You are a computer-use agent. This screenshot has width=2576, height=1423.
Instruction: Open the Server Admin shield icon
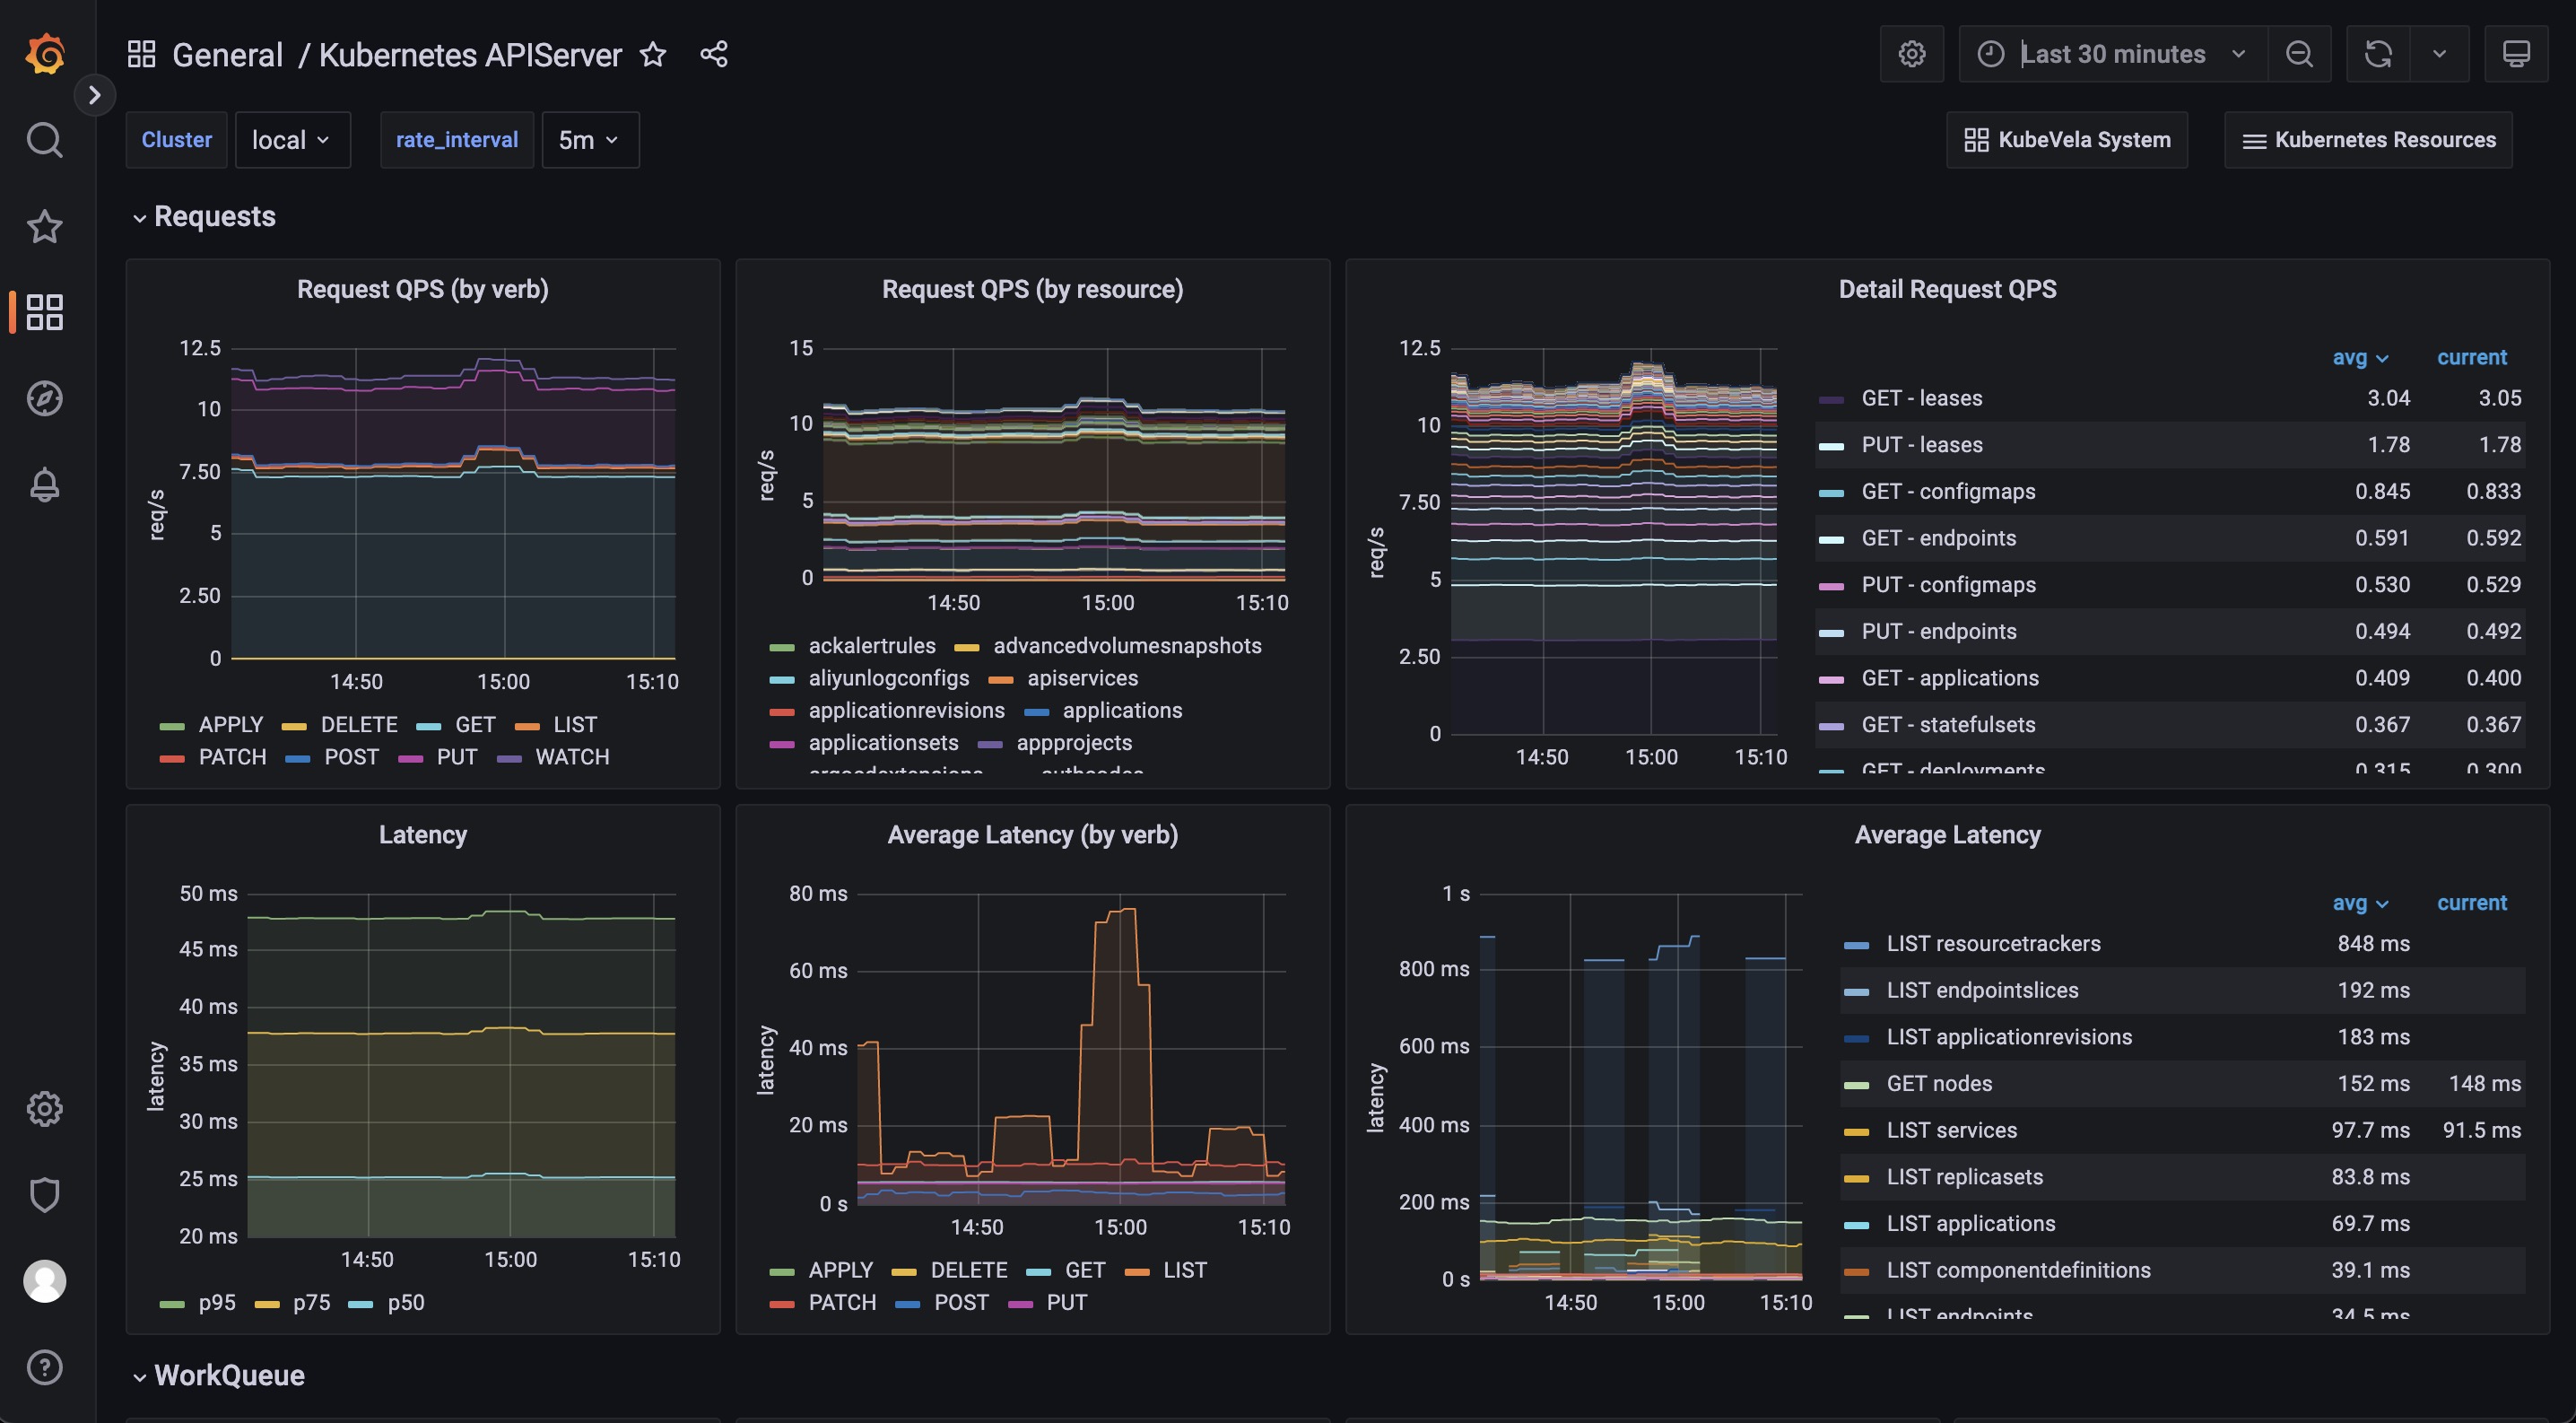coord(44,1195)
